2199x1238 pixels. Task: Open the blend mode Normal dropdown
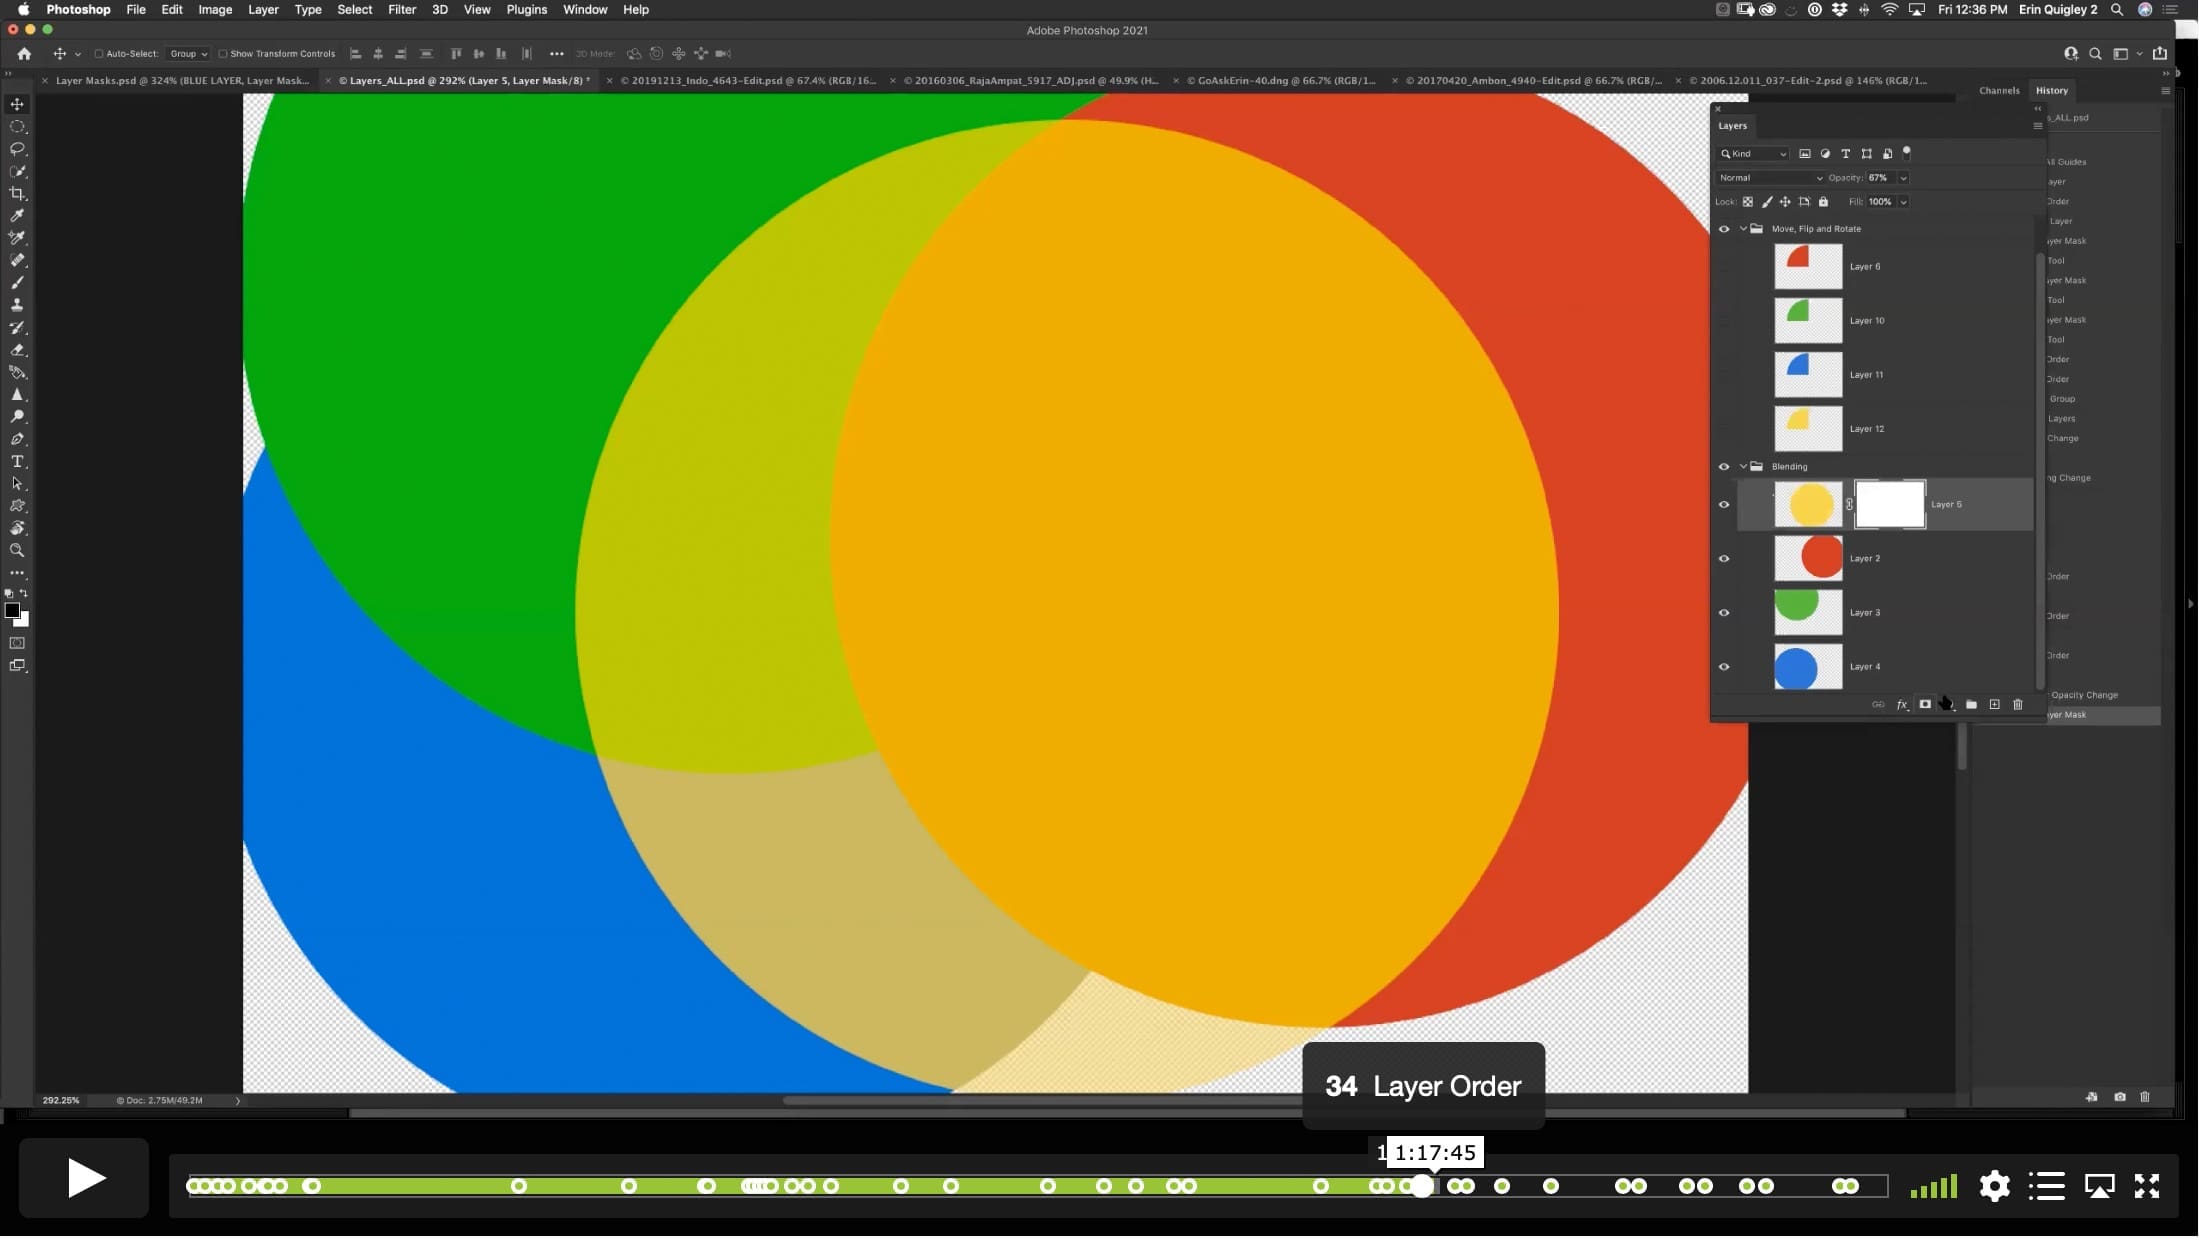click(x=1770, y=178)
